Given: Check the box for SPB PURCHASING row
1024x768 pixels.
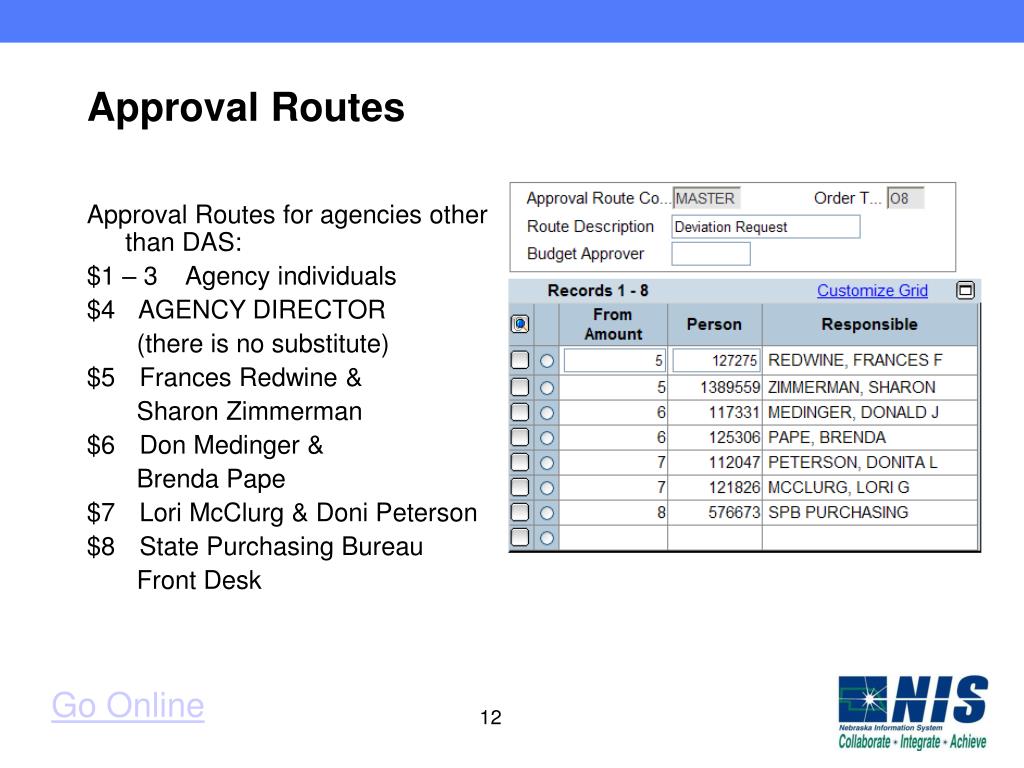Looking at the screenshot, I should click(520, 512).
